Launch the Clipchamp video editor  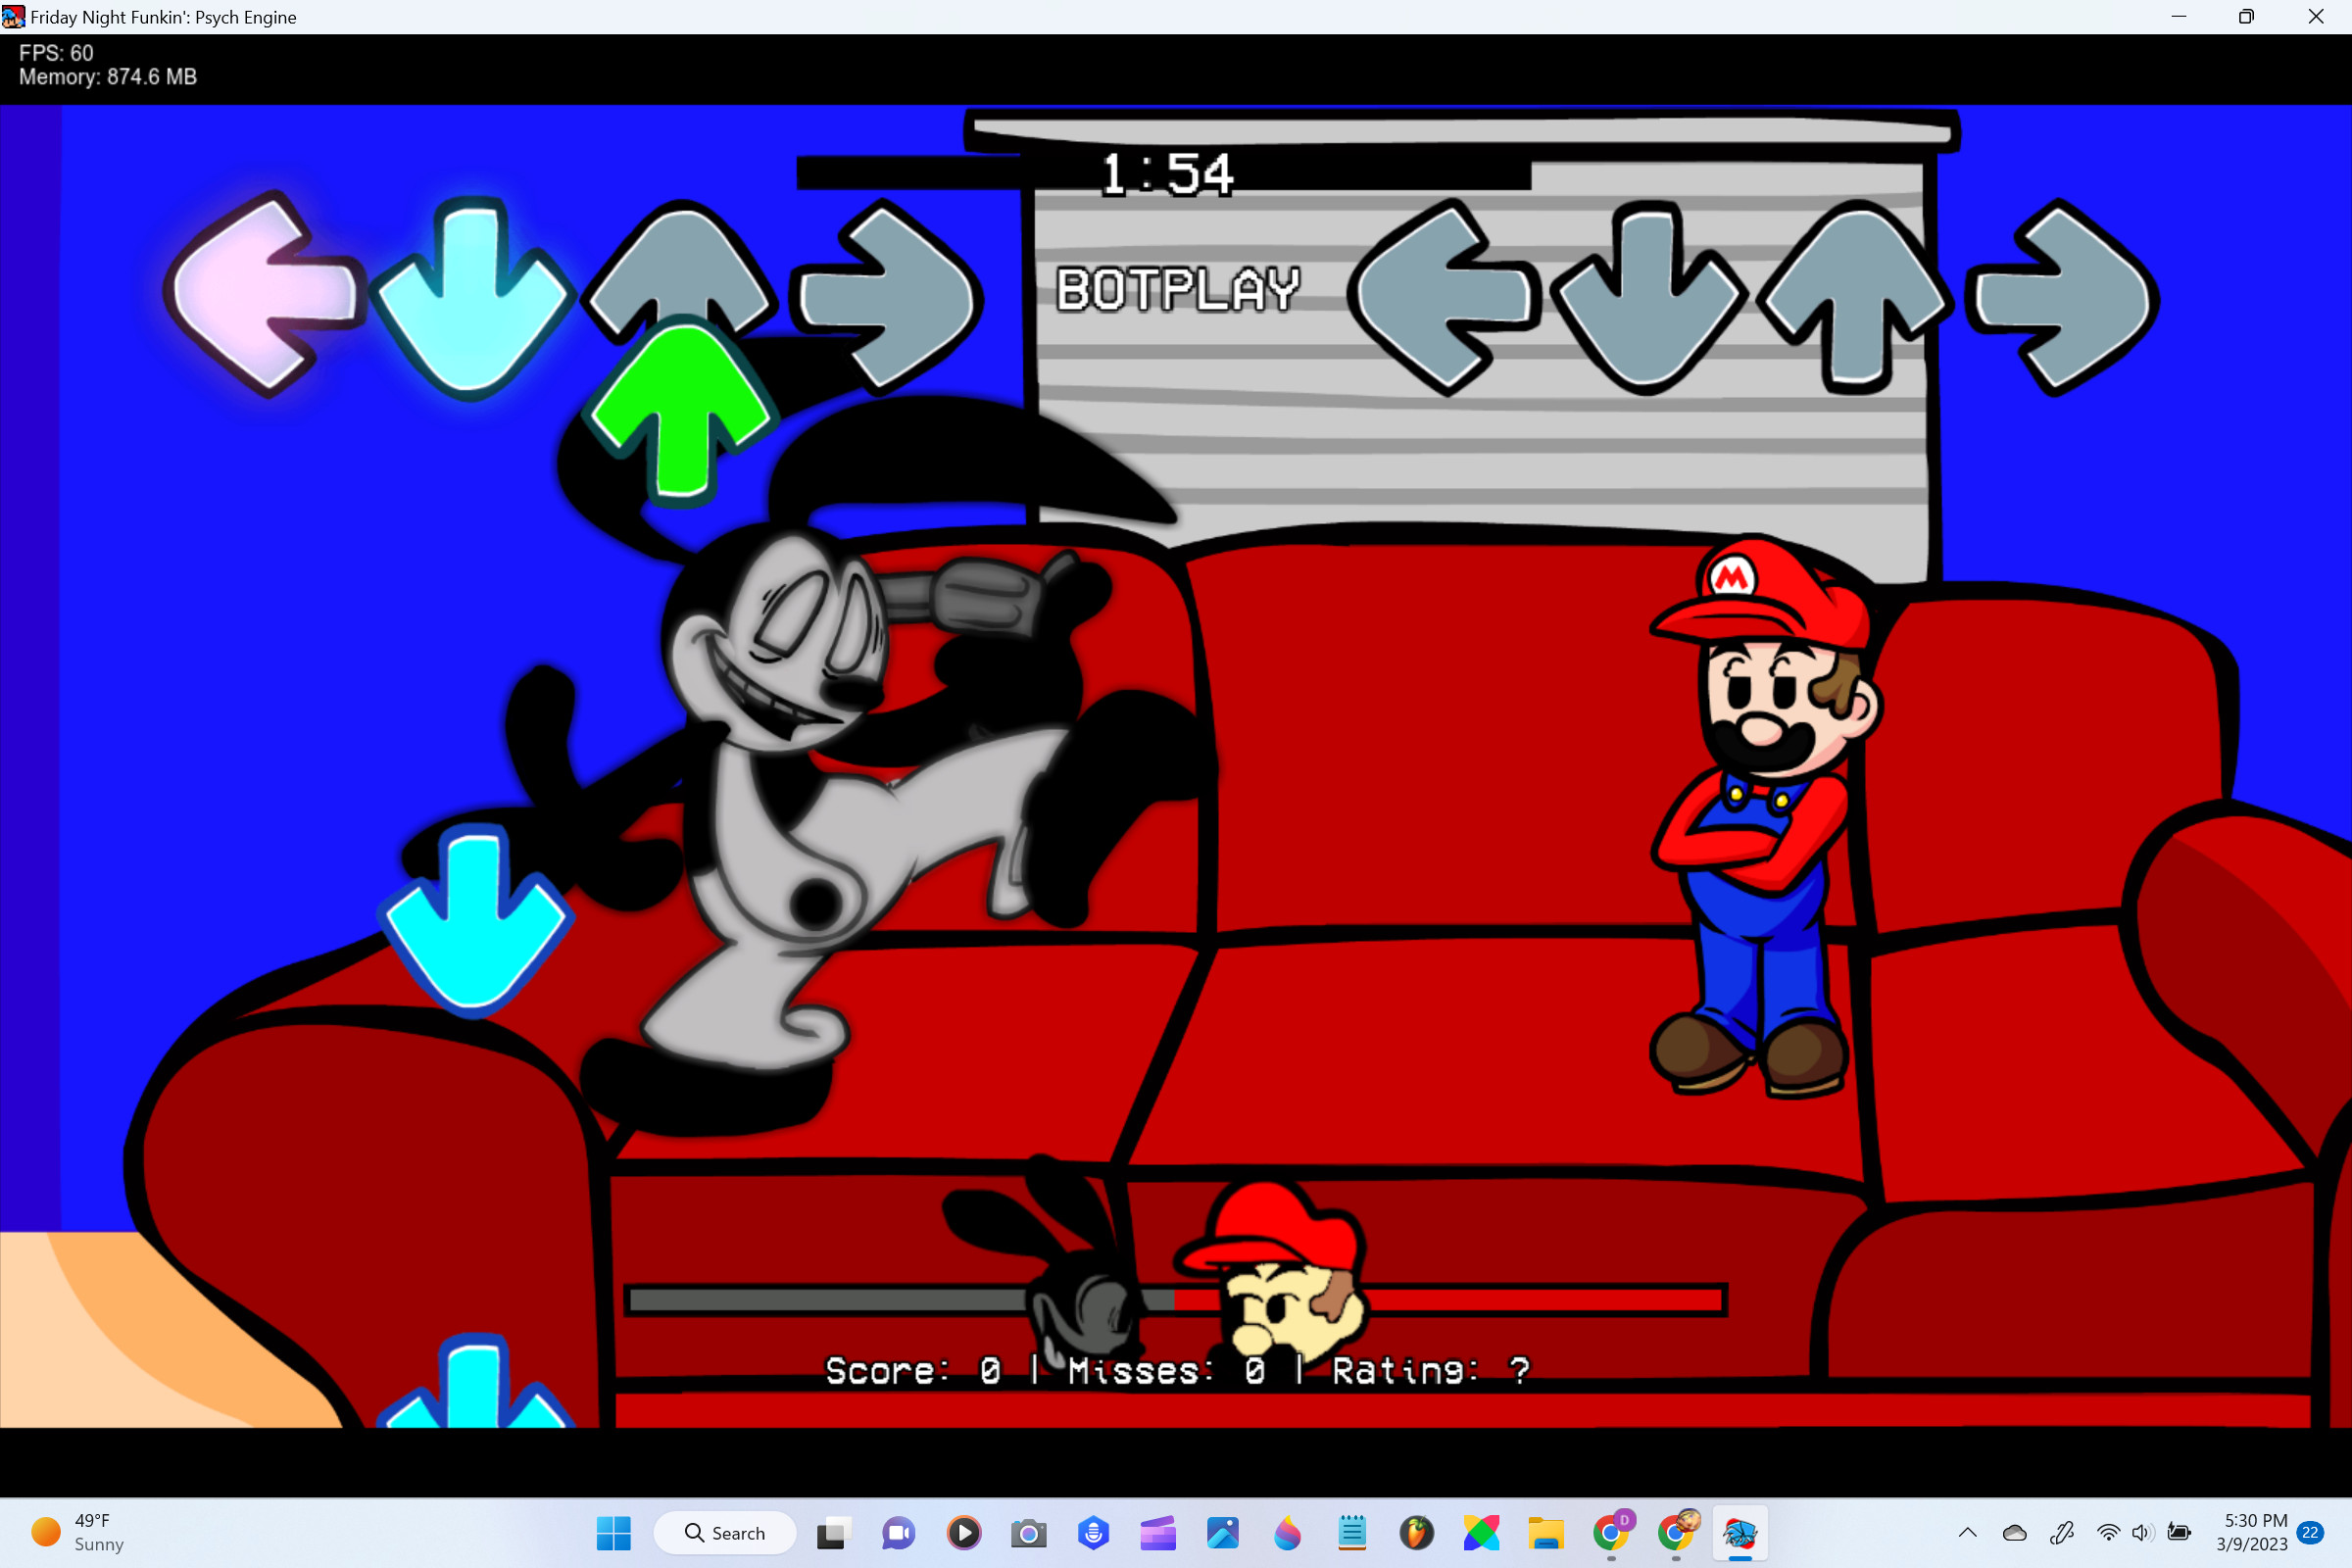click(1158, 1533)
